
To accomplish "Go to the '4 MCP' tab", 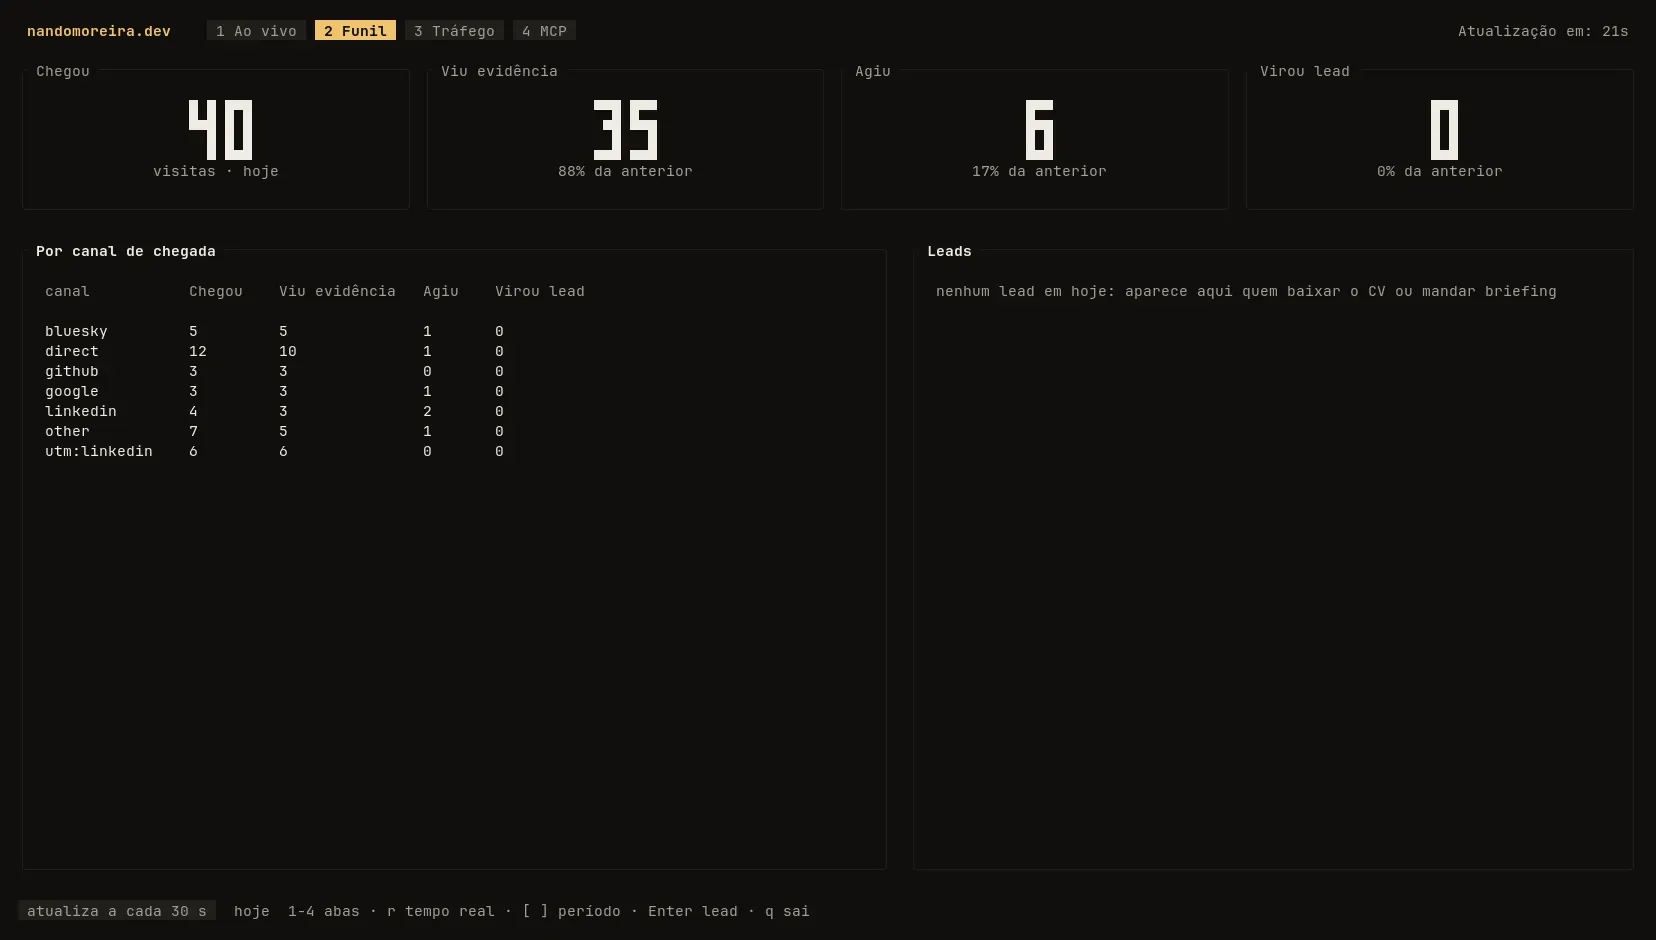I will [x=544, y=31].
